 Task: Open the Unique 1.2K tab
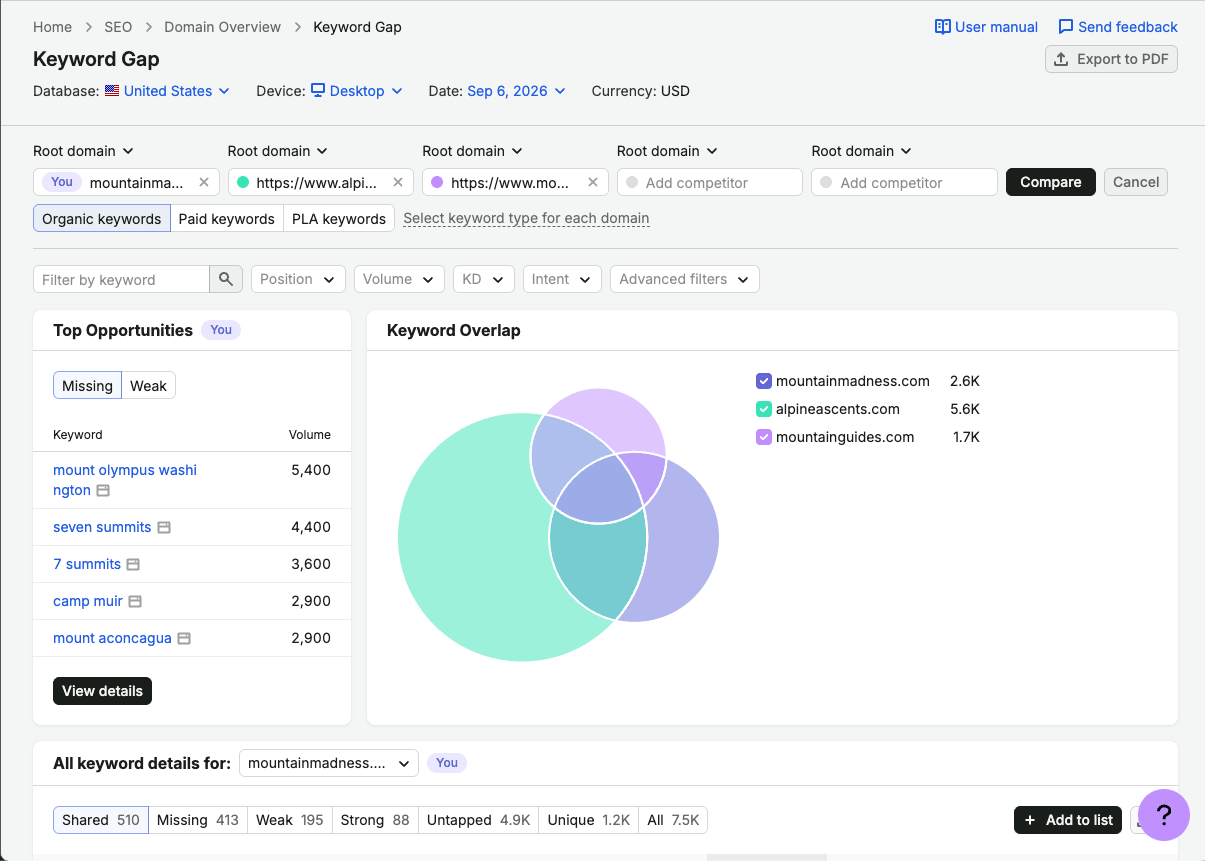click(x=589, y=820)
